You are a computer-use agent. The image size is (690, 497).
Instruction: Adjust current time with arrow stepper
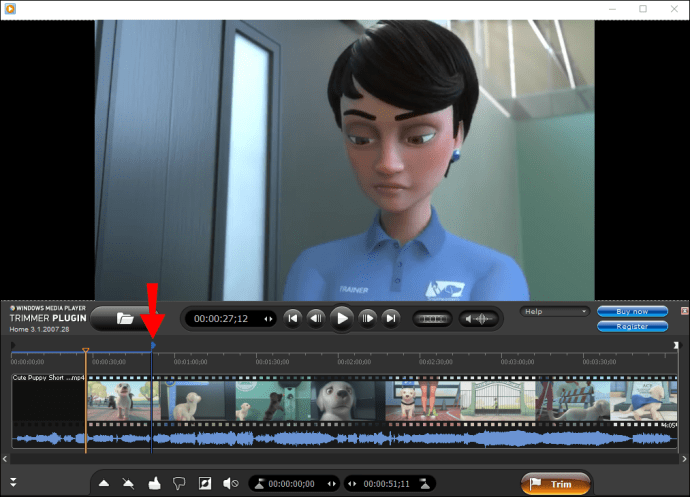tap(268, 319)
